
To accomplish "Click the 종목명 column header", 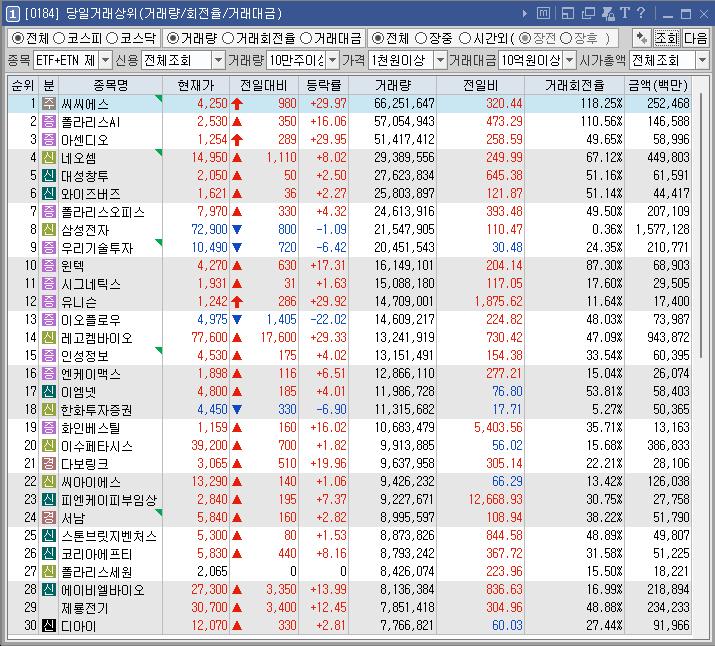I will (x=110, y=85).
